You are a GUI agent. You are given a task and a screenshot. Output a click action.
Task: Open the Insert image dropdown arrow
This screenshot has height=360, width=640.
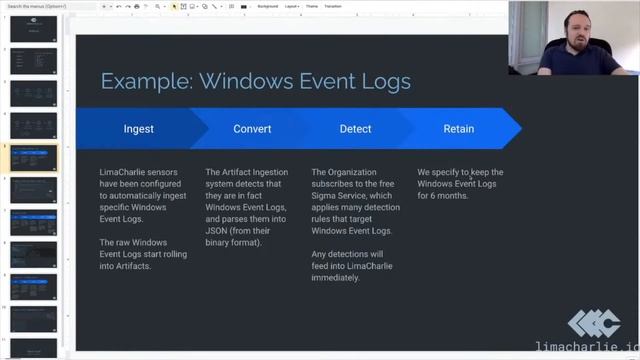(x=197, y=7)
